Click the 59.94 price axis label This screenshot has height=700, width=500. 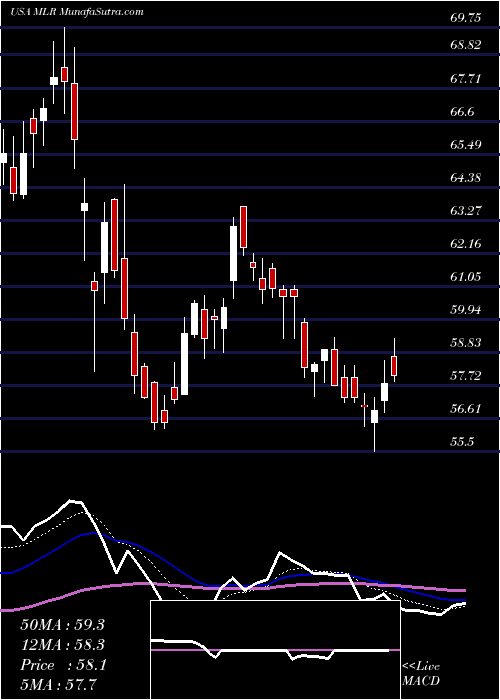tap(466, 309)
